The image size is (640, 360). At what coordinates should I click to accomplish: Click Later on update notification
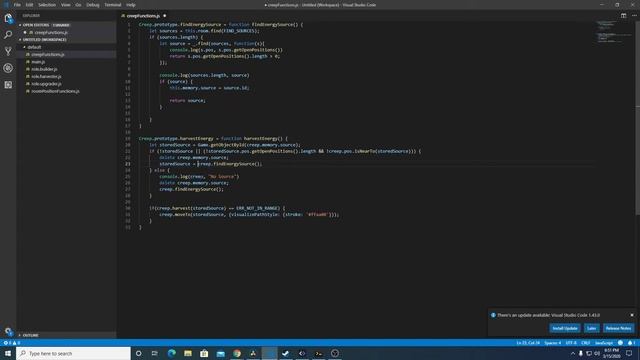[x=591, y=328]
